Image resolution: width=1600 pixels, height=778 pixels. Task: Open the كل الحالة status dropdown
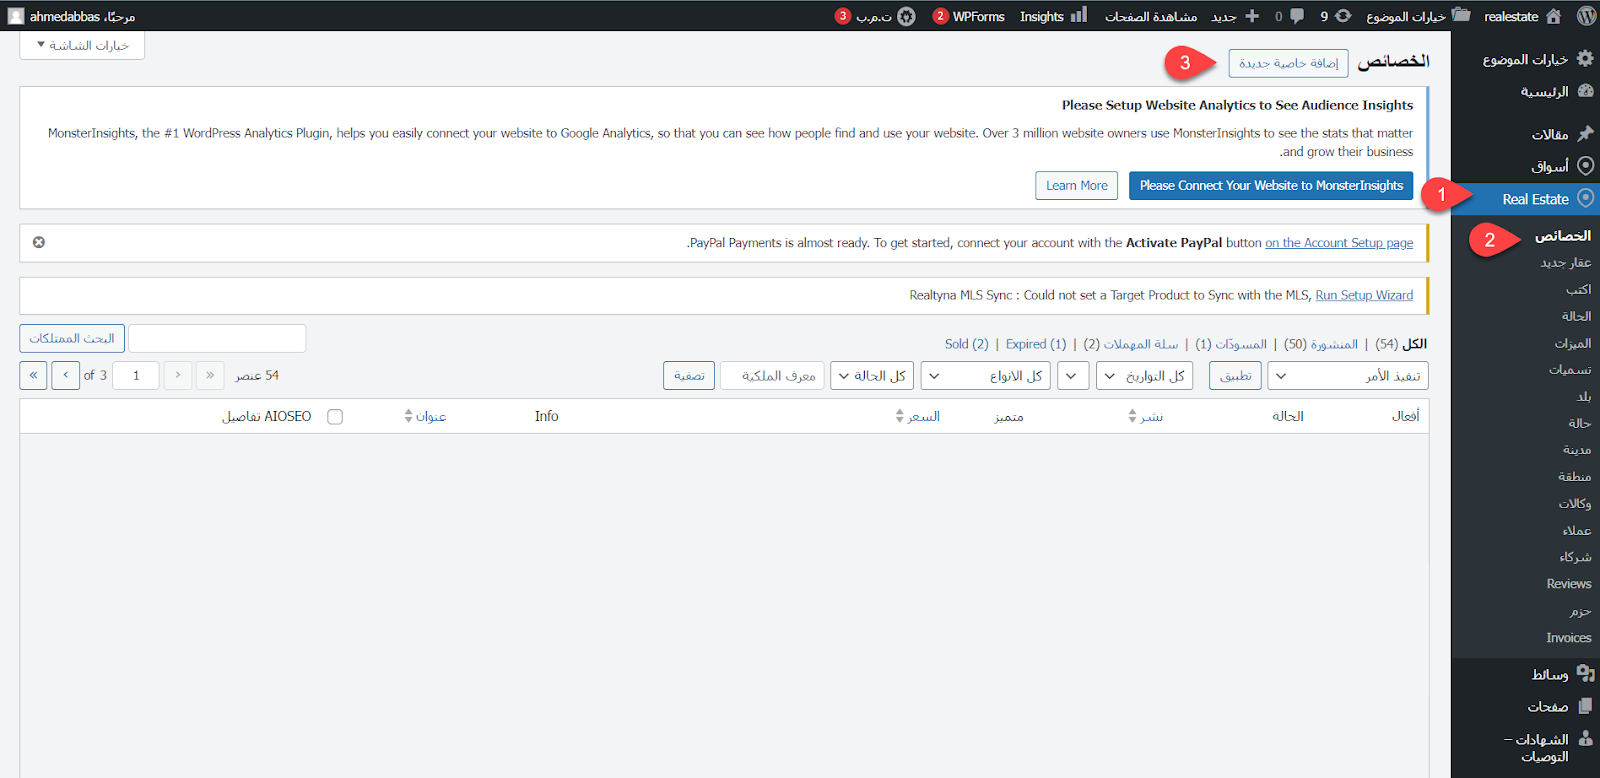(871, 376)
